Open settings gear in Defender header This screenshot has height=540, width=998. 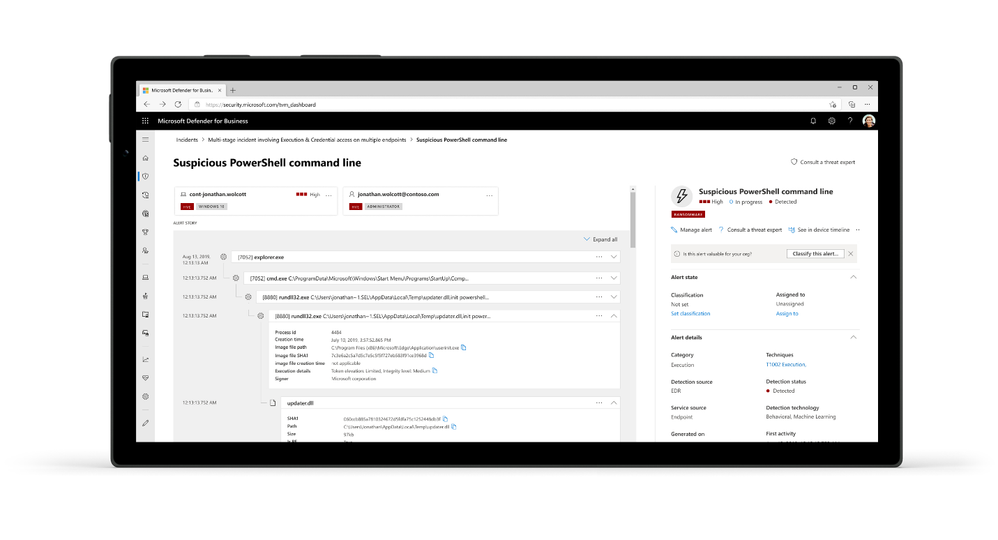[831, 121]
